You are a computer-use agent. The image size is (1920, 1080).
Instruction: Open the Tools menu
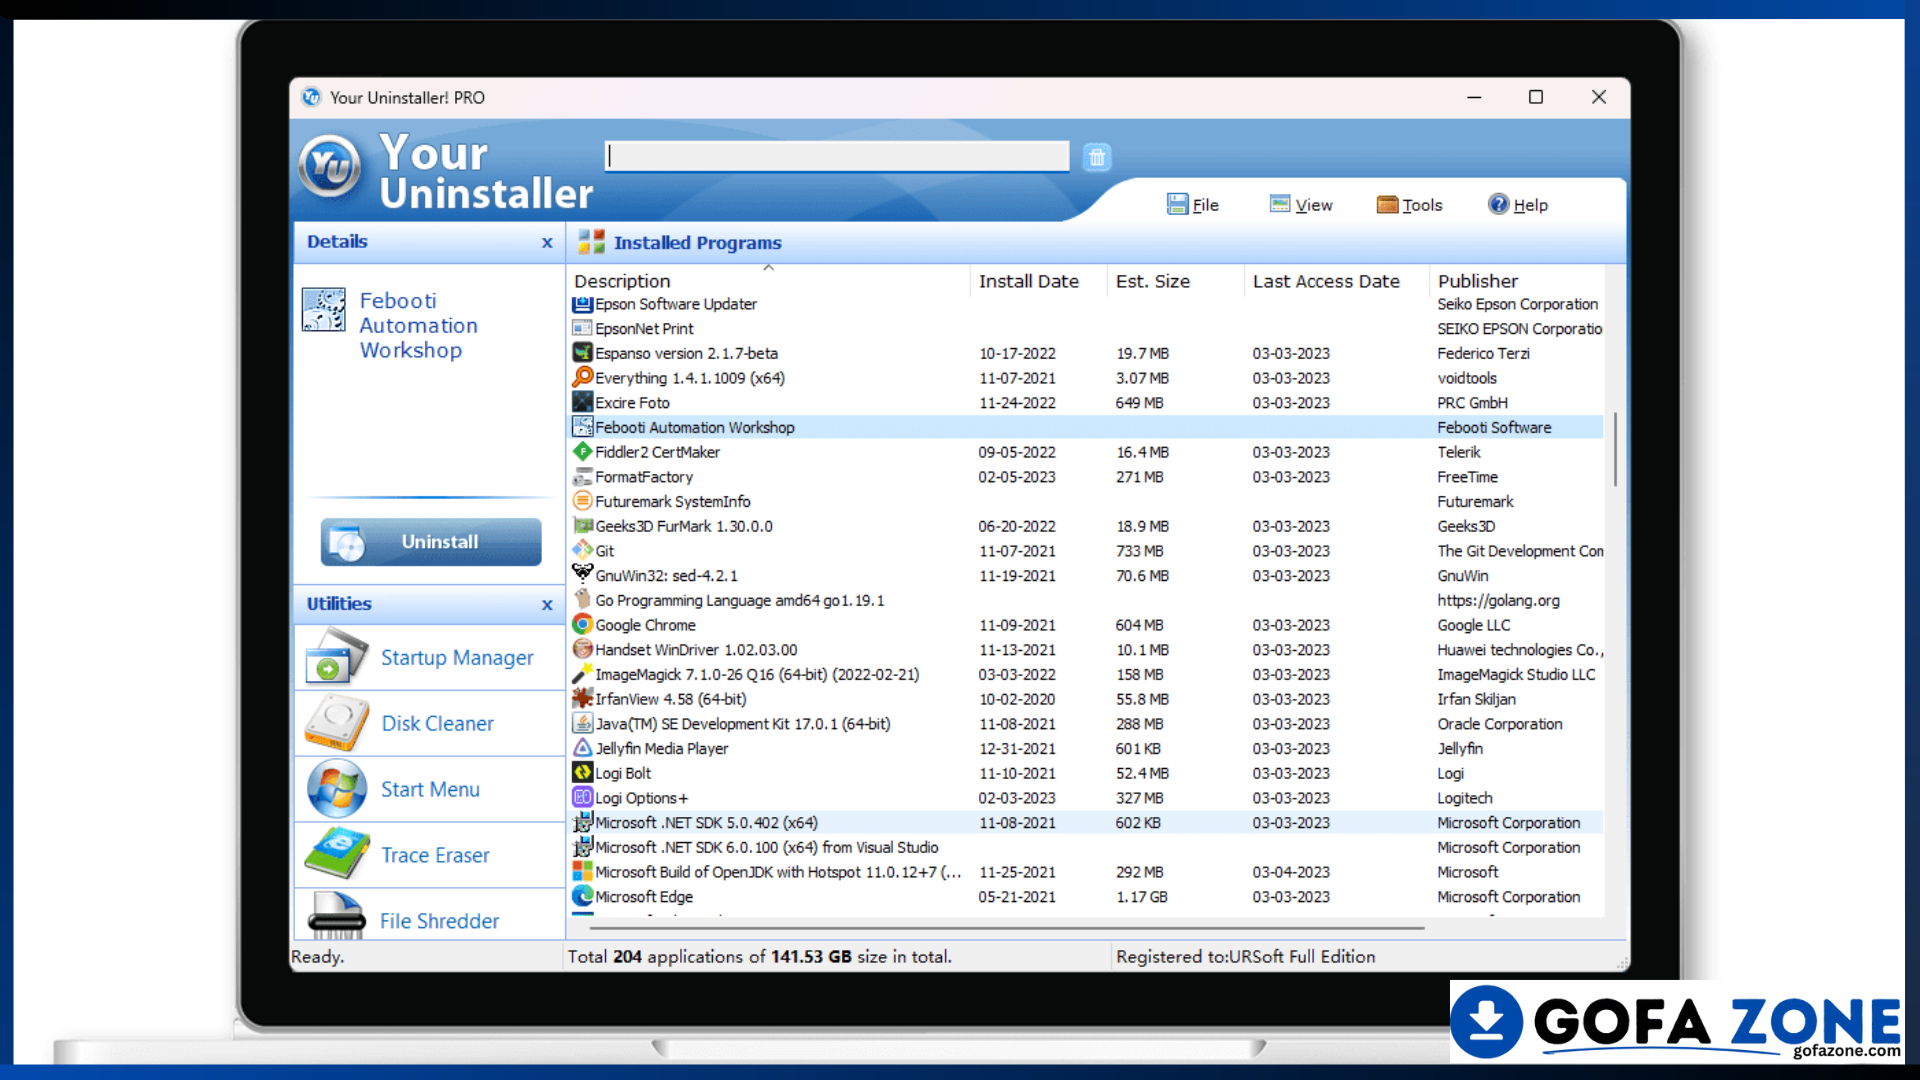click(1409, 204)
